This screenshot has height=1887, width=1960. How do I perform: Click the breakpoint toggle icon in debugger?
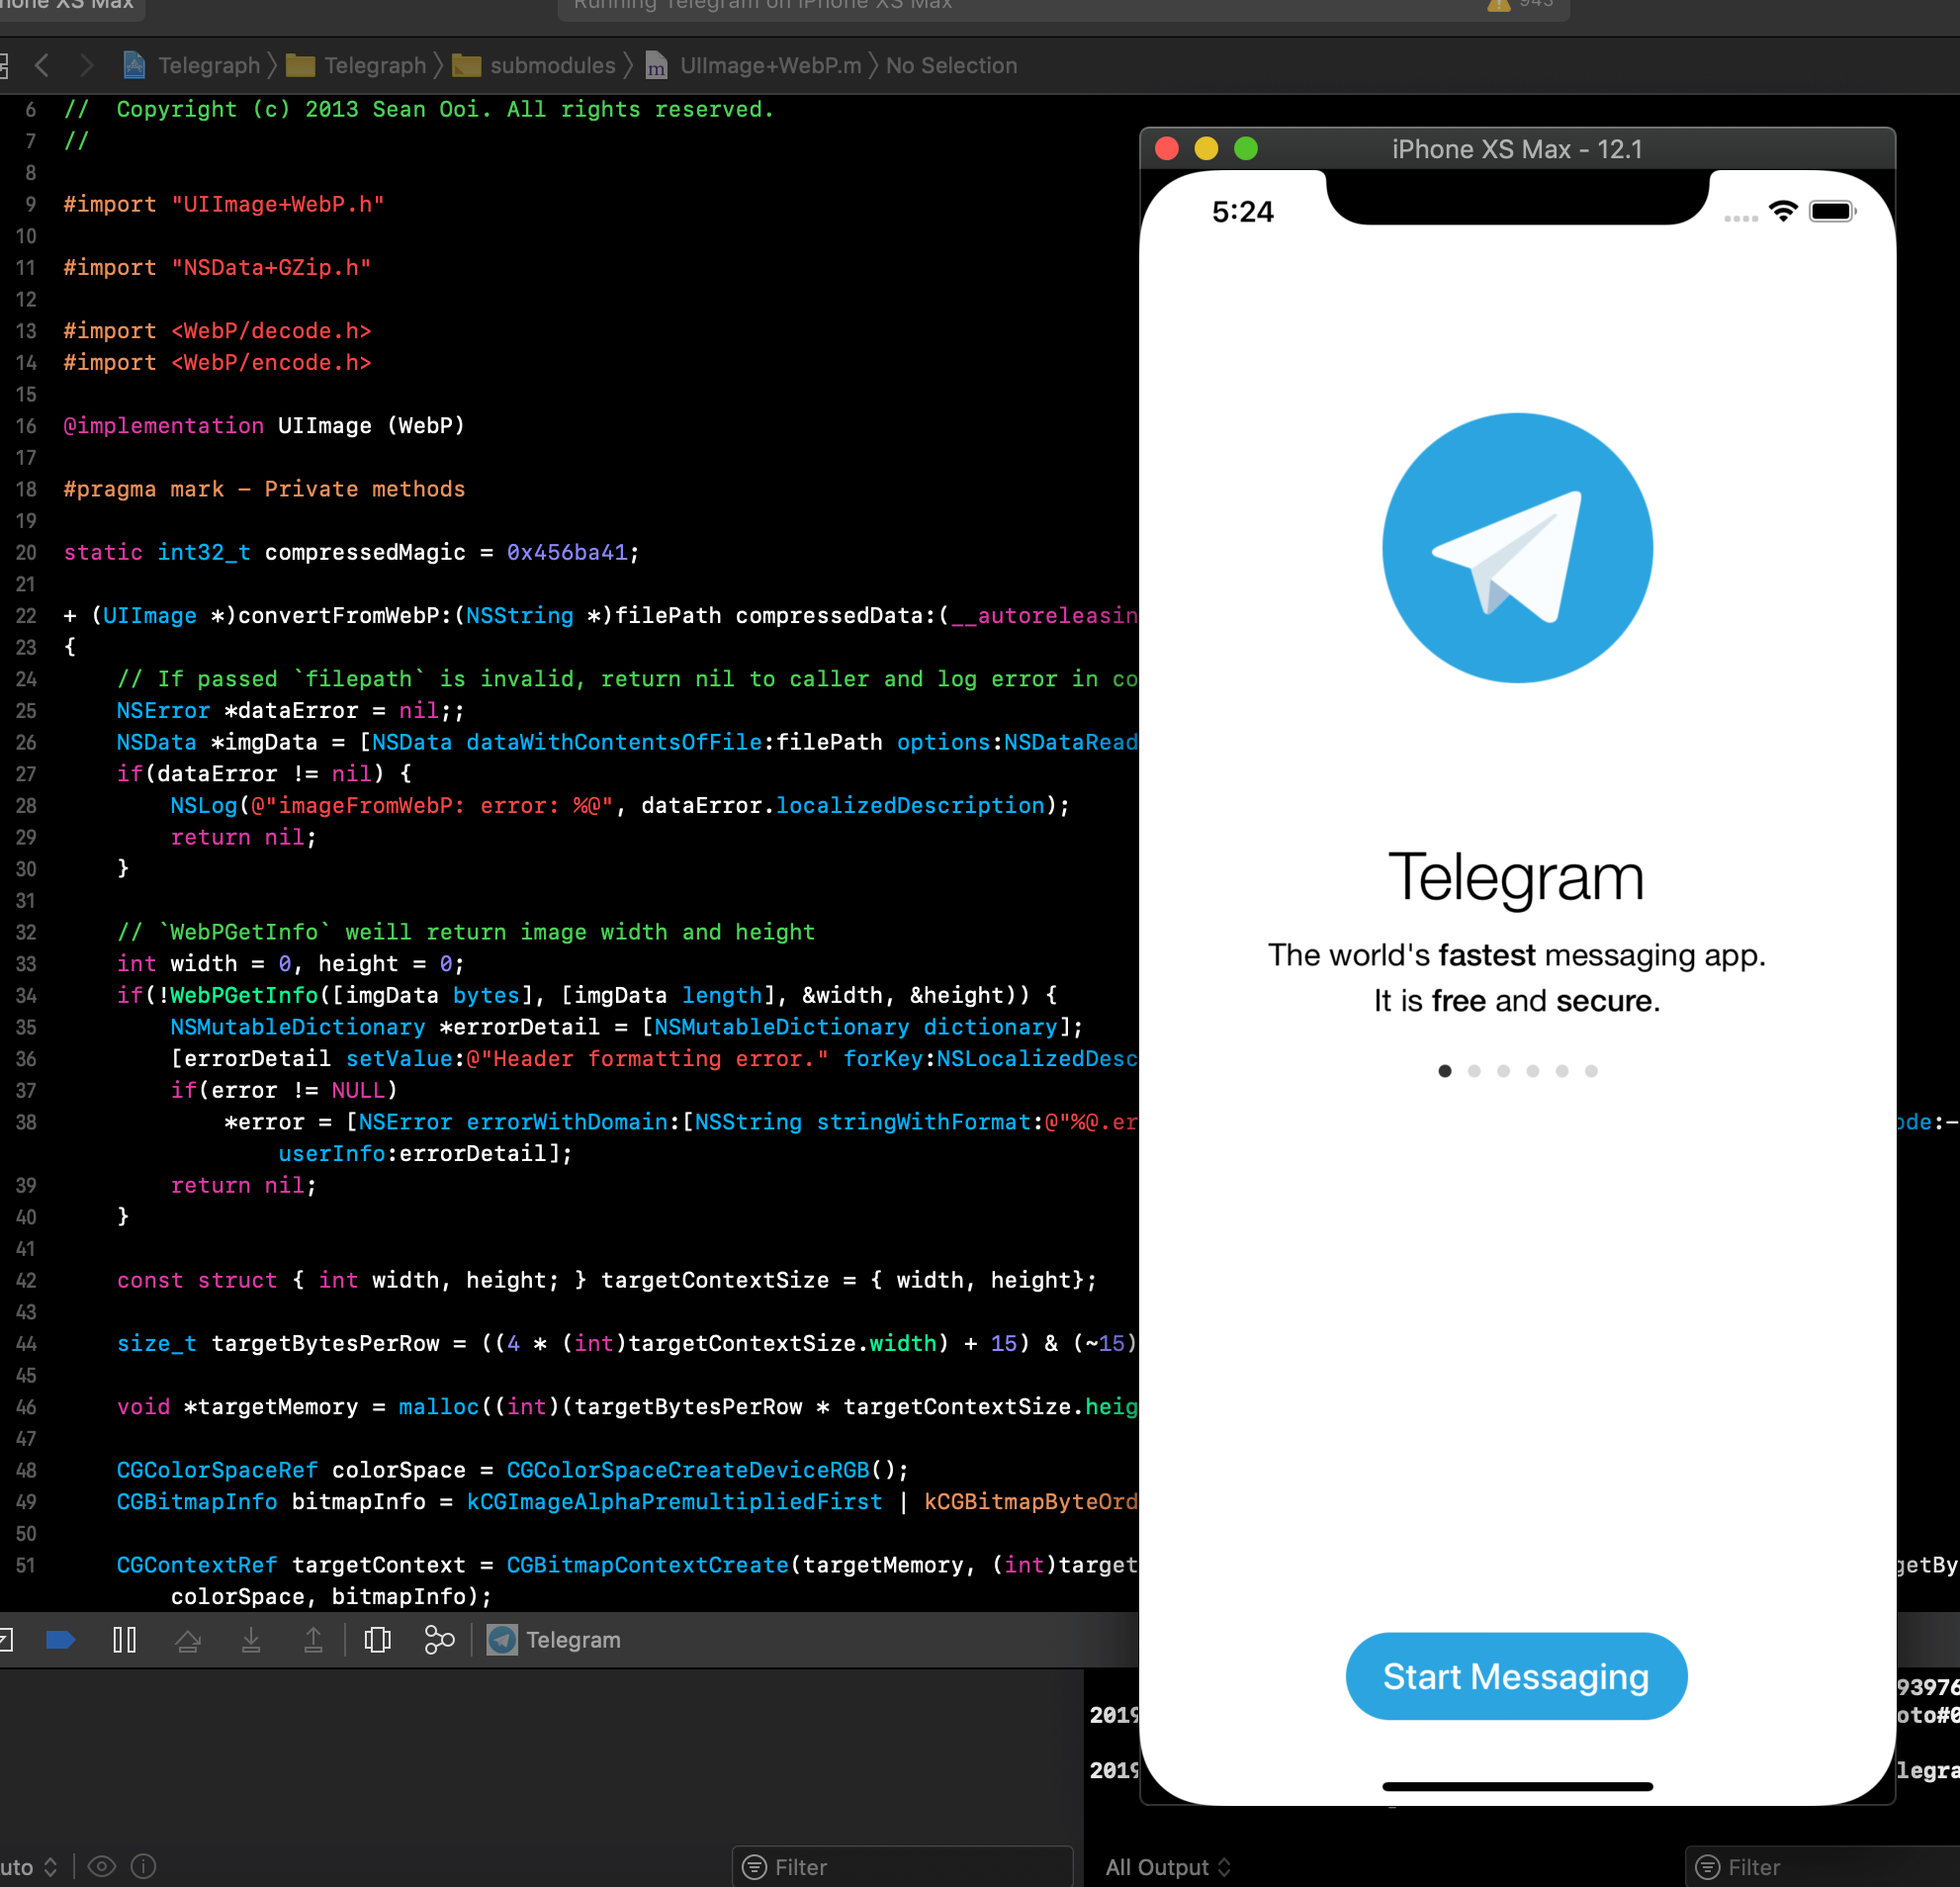click(61, 1640)
